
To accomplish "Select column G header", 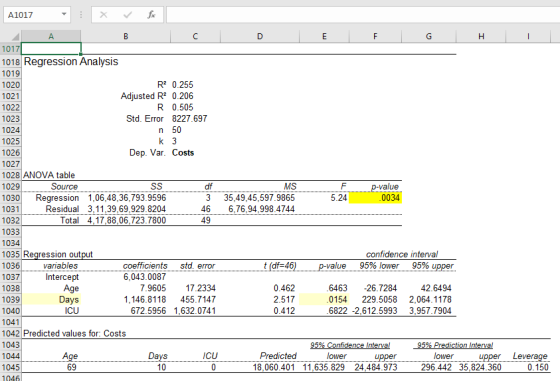I will pos(429,36).
